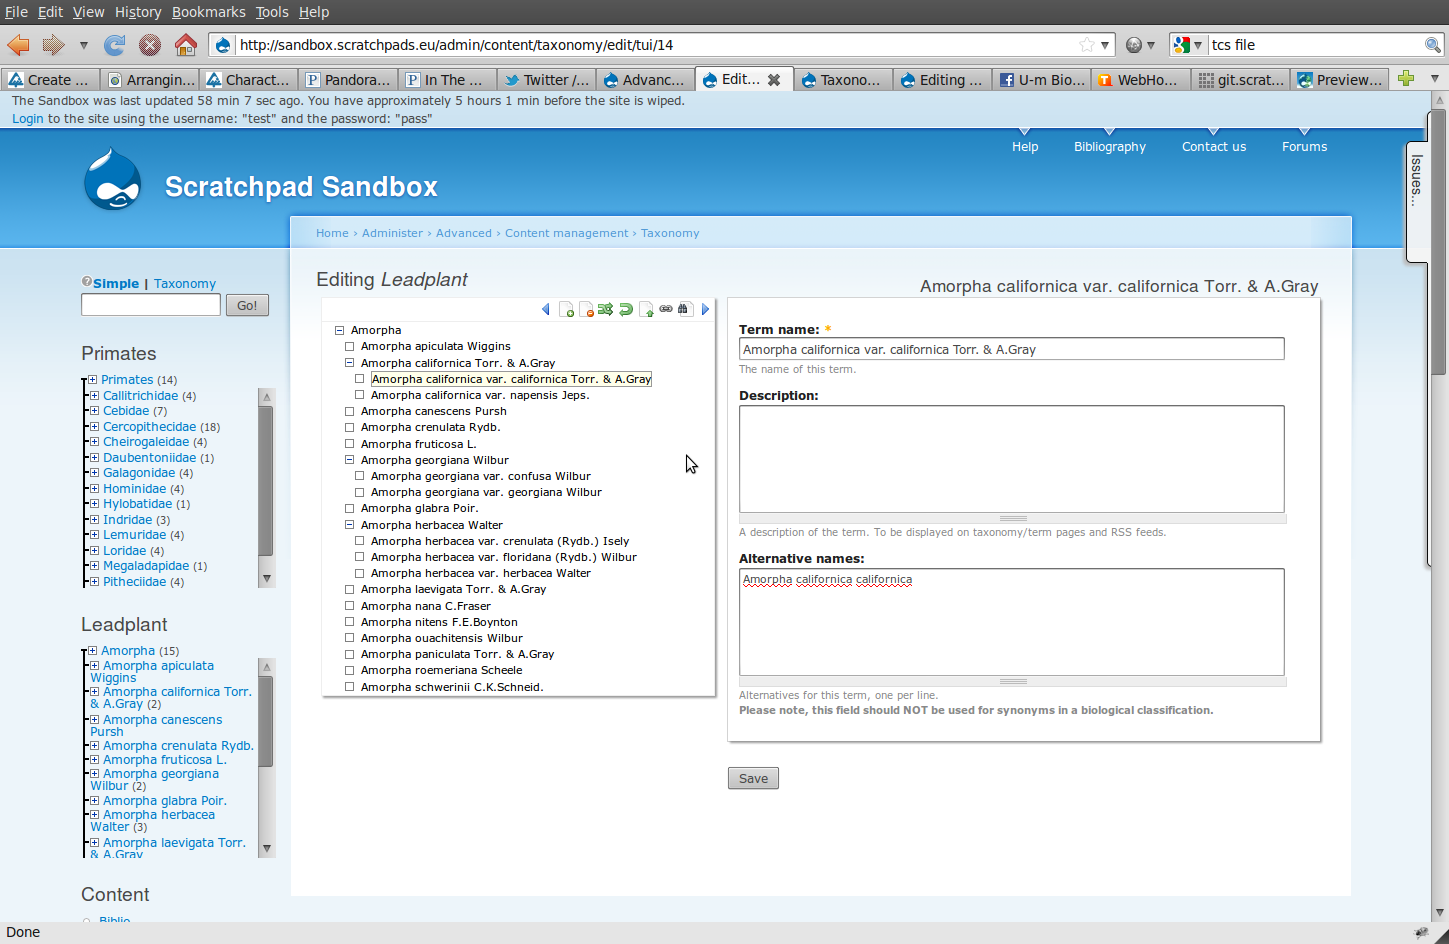The height and width of the screenshot is (944, 1449).
Task: Expand Hominidae in the Primates sidebar
Action: pos(94,489)
